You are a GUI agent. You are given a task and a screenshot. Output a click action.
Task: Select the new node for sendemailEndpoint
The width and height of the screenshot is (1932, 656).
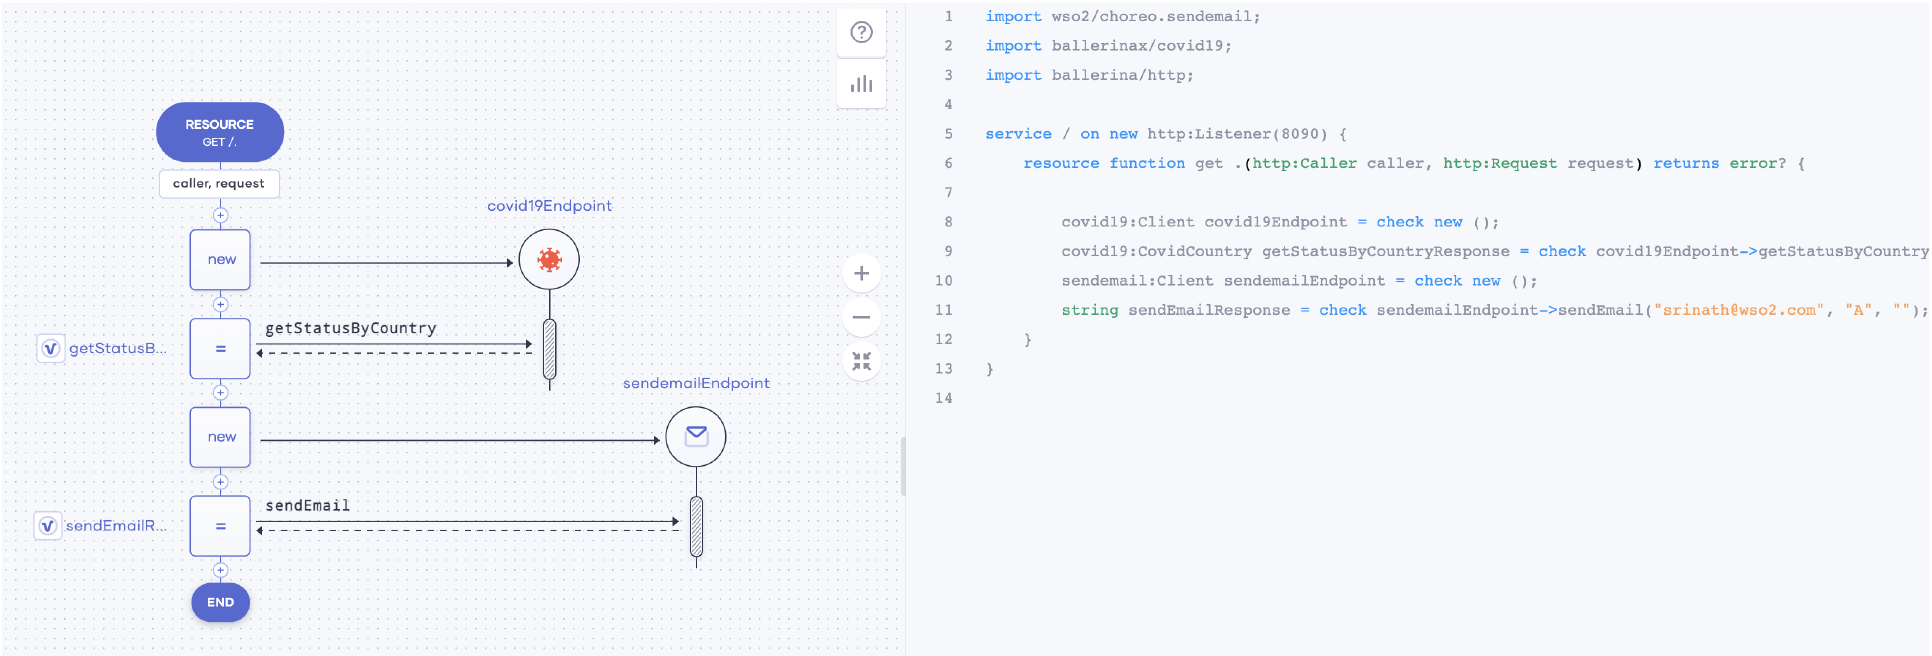(x=221, y=437)
